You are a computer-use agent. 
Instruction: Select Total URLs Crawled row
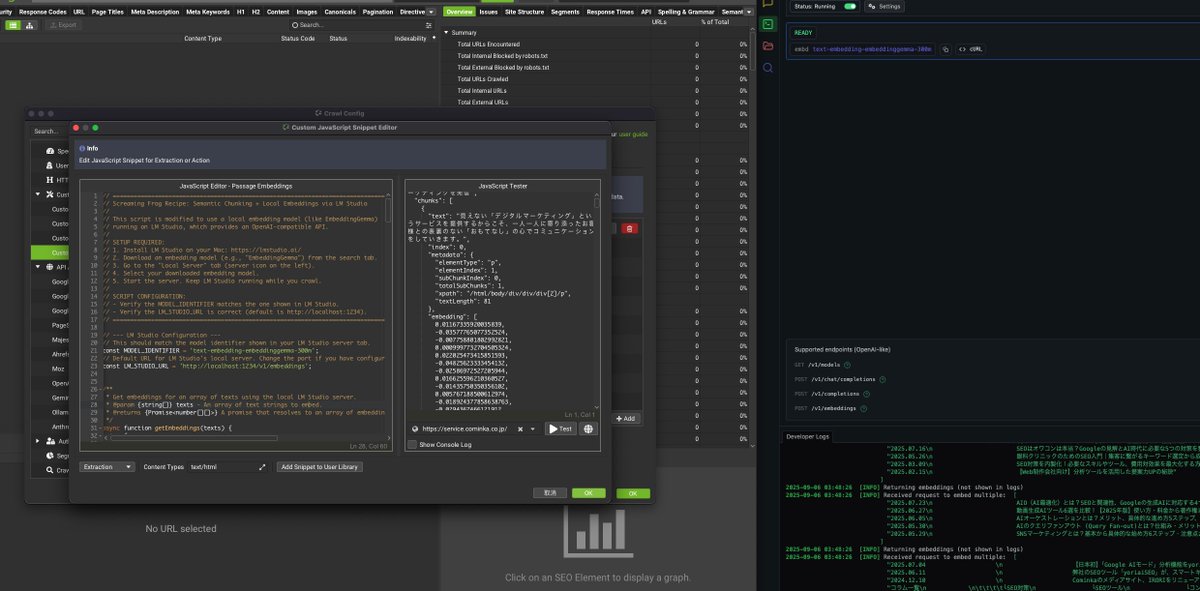click(598, 78)
